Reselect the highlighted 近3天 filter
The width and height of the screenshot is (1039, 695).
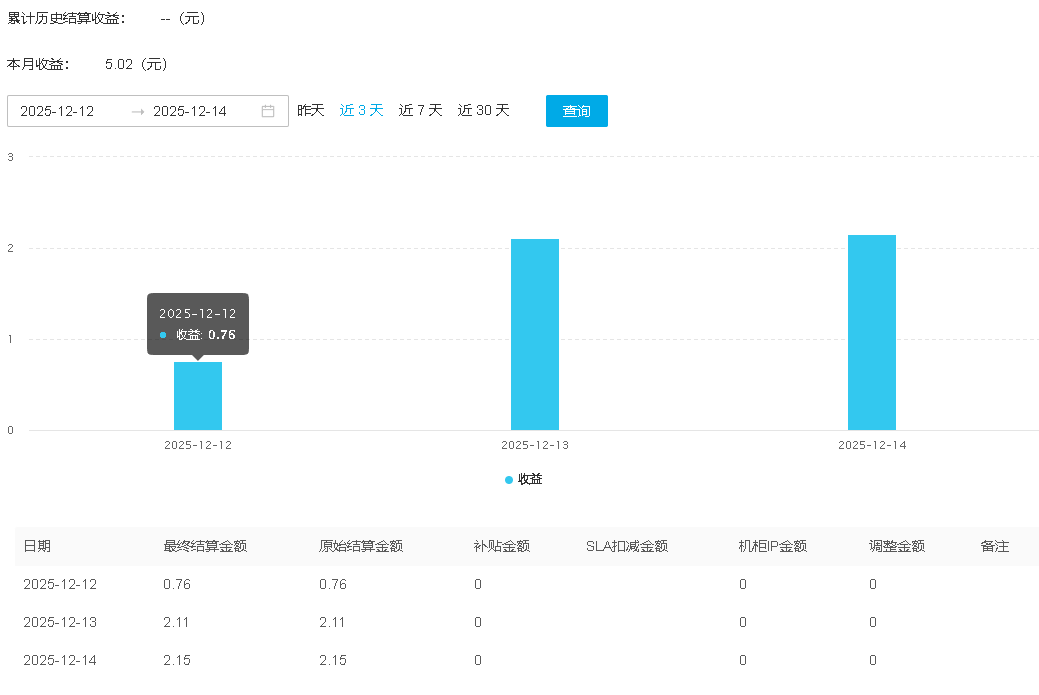click(x=361, y=110)
